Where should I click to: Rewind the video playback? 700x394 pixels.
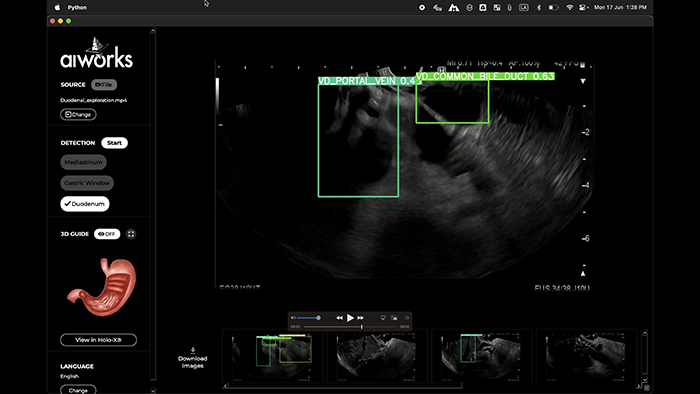339,318
